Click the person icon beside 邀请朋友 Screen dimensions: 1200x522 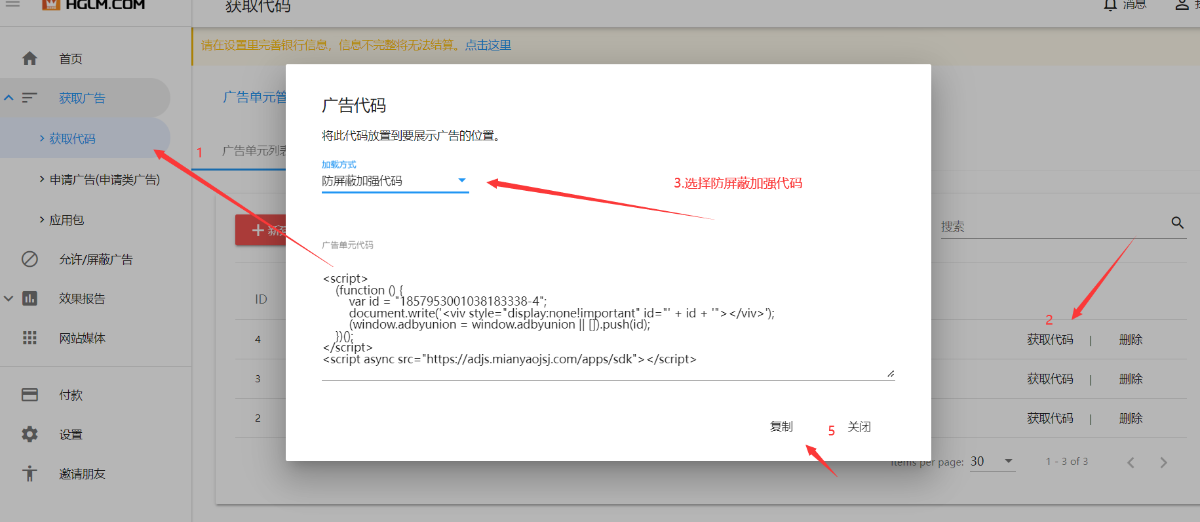pyautogui.click(x=30, y=473)
